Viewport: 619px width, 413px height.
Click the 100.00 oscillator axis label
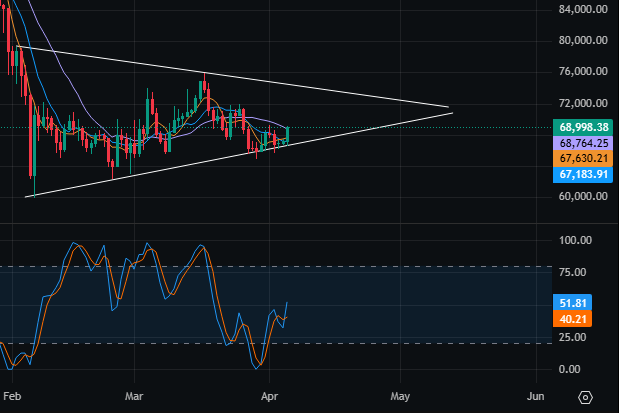click(x=575, y=240)
